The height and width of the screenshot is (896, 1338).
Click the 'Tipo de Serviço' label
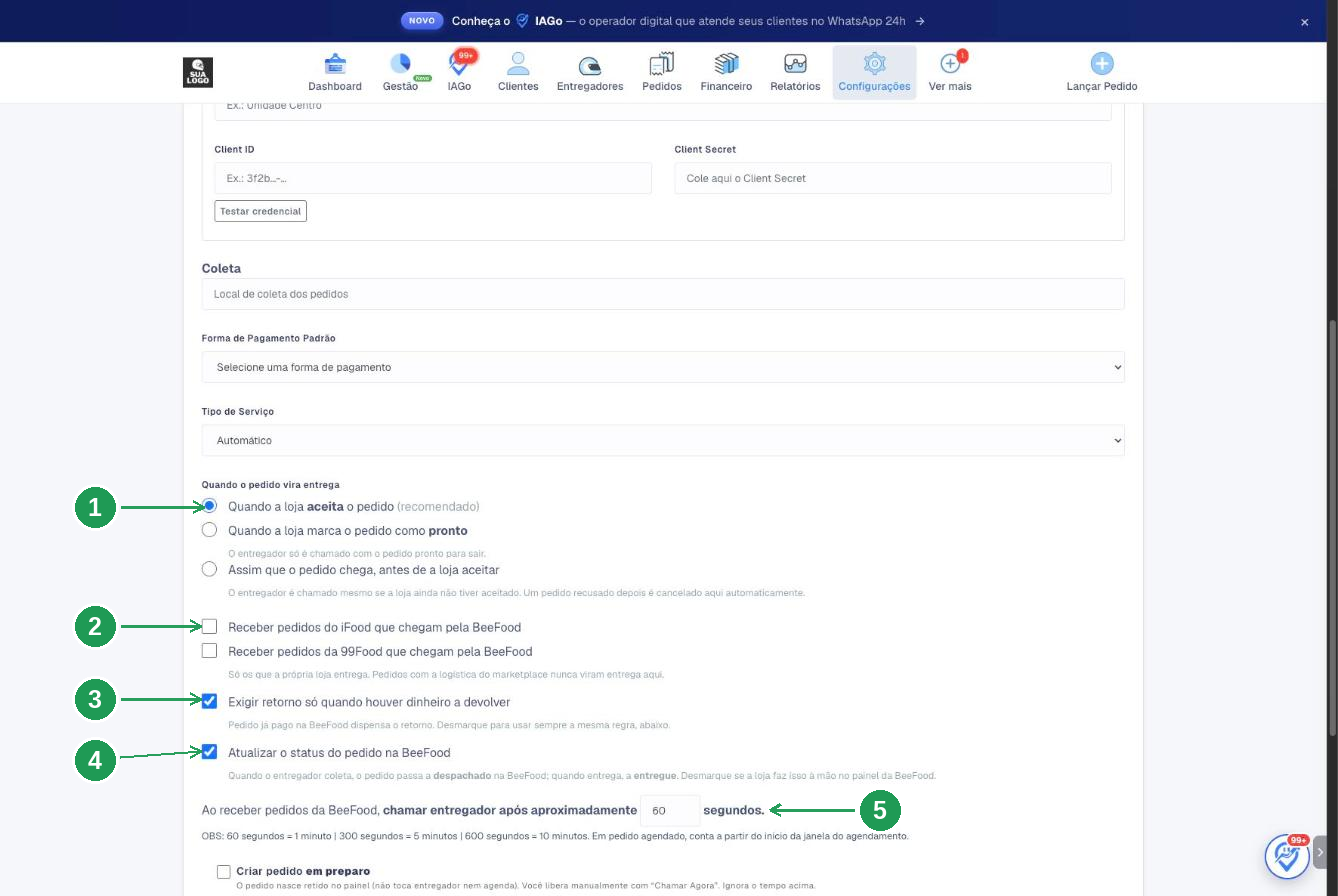click(x=238, y=412)
